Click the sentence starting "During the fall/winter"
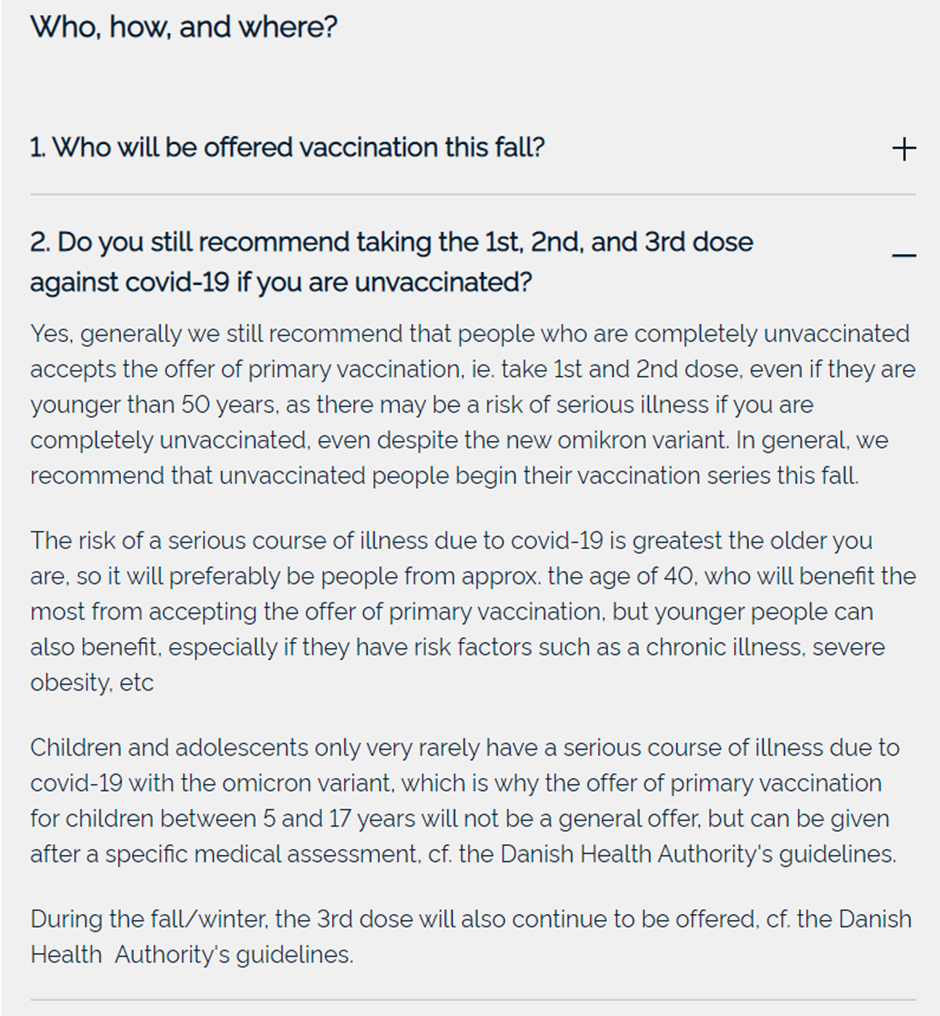The image size is (940, 1016). 470,918
